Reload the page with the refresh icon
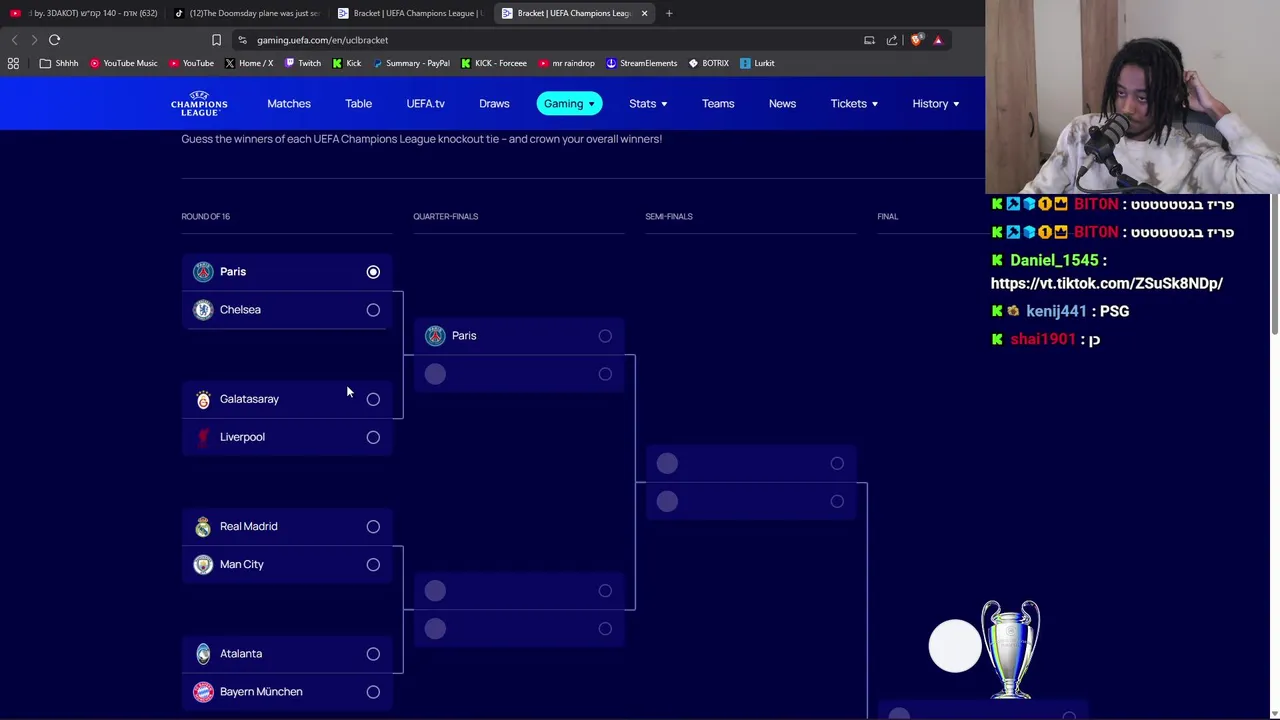Viewport: 1280px width, 720px height. [54, 40]
